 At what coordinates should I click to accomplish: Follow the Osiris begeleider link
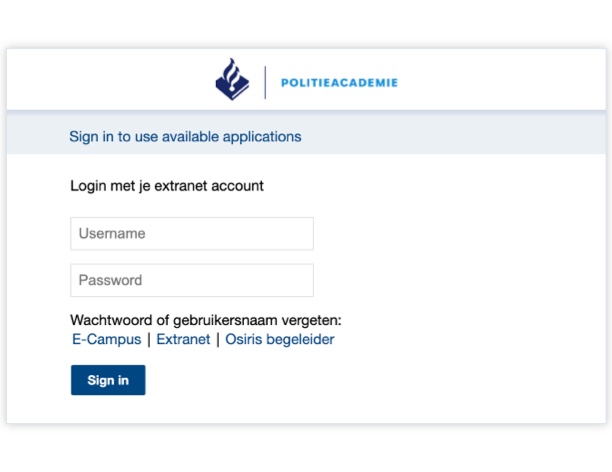280,340
